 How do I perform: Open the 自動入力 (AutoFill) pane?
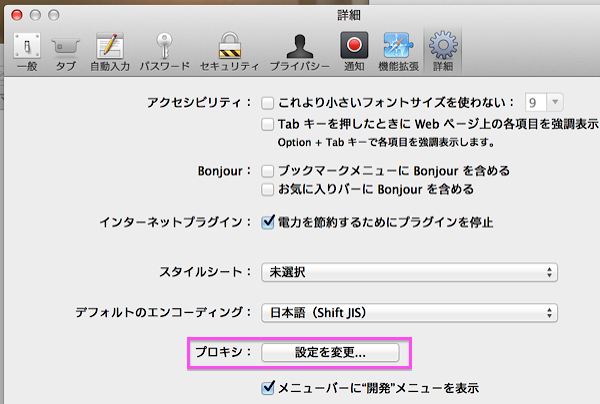pos(110,52)
